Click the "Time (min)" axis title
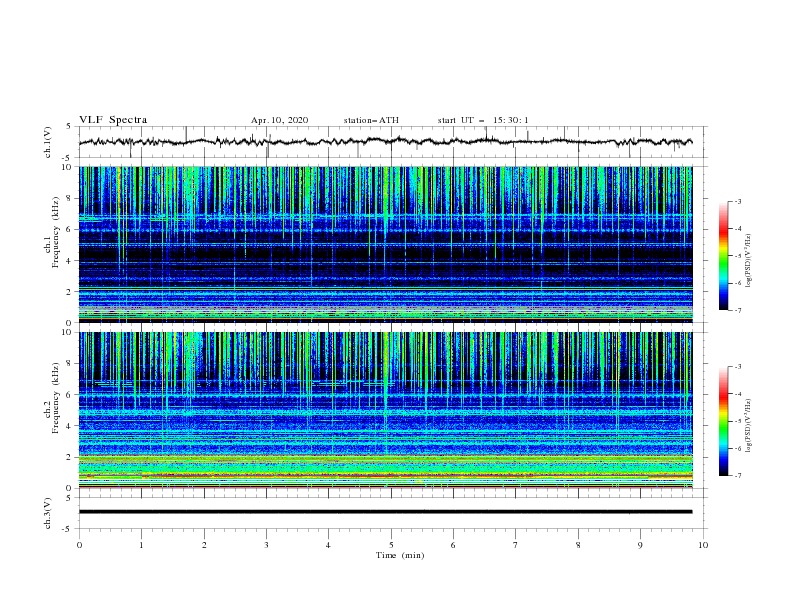The width and height of the screenshot is (792, 612). pyautogui.click(x=400, y=555)
